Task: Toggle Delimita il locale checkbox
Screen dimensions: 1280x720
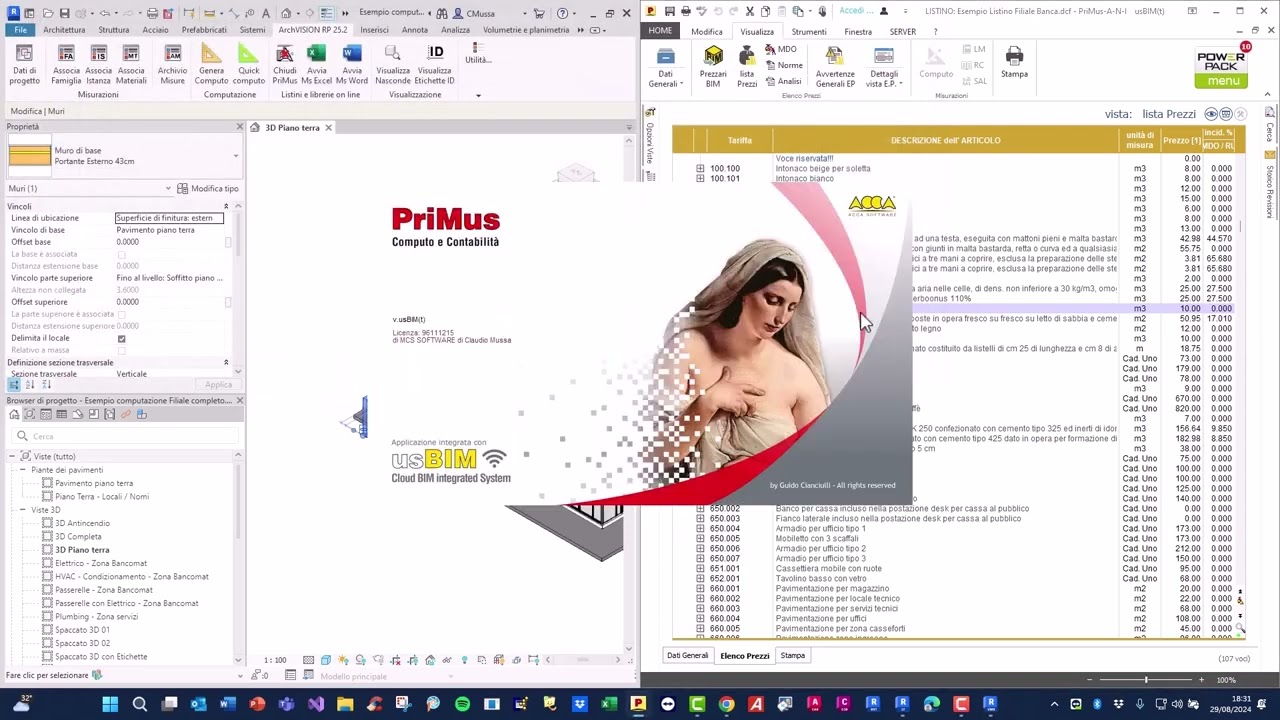Action: (x=122, y=338)
